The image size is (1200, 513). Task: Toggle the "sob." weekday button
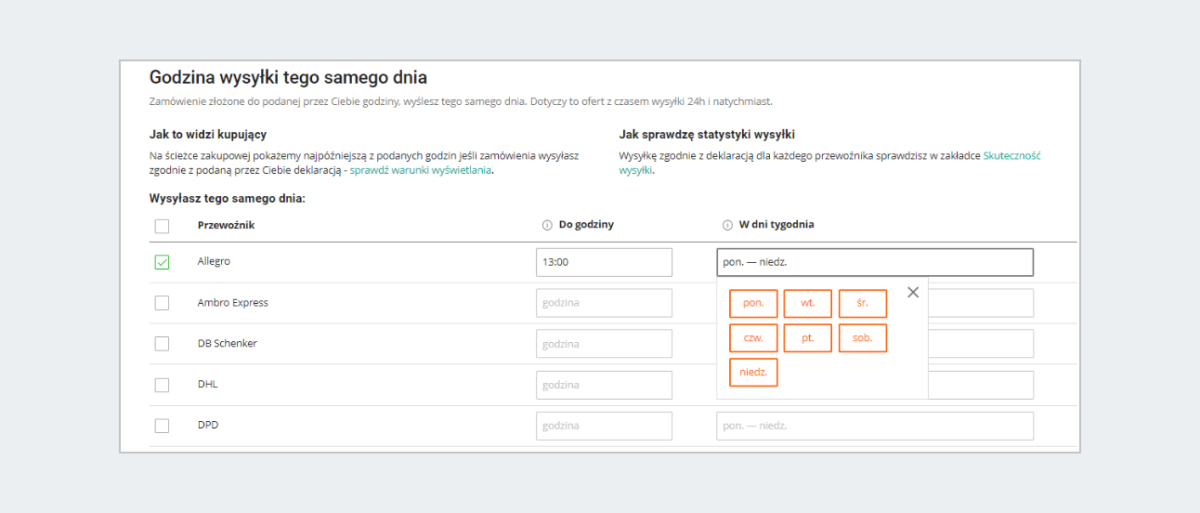click(x=862, y=338)
